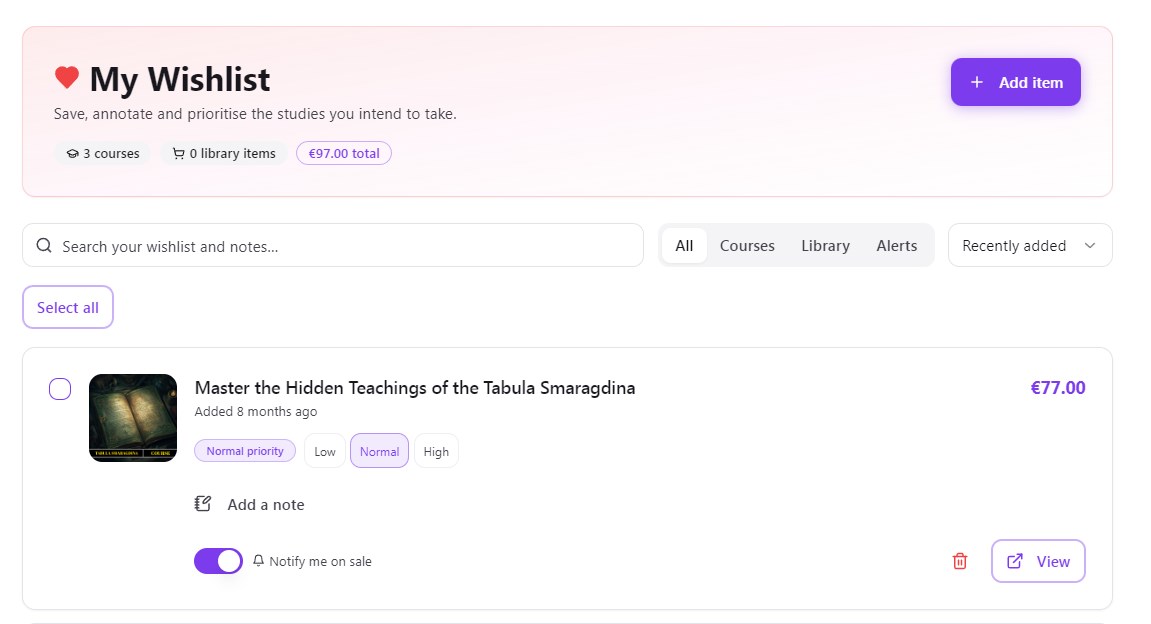The height and width of the screenshot is (624, 1151).
Task: Open the Tabula Smaragdina course thumbnail
Action: pyautogui.click(x=133, y=418)
